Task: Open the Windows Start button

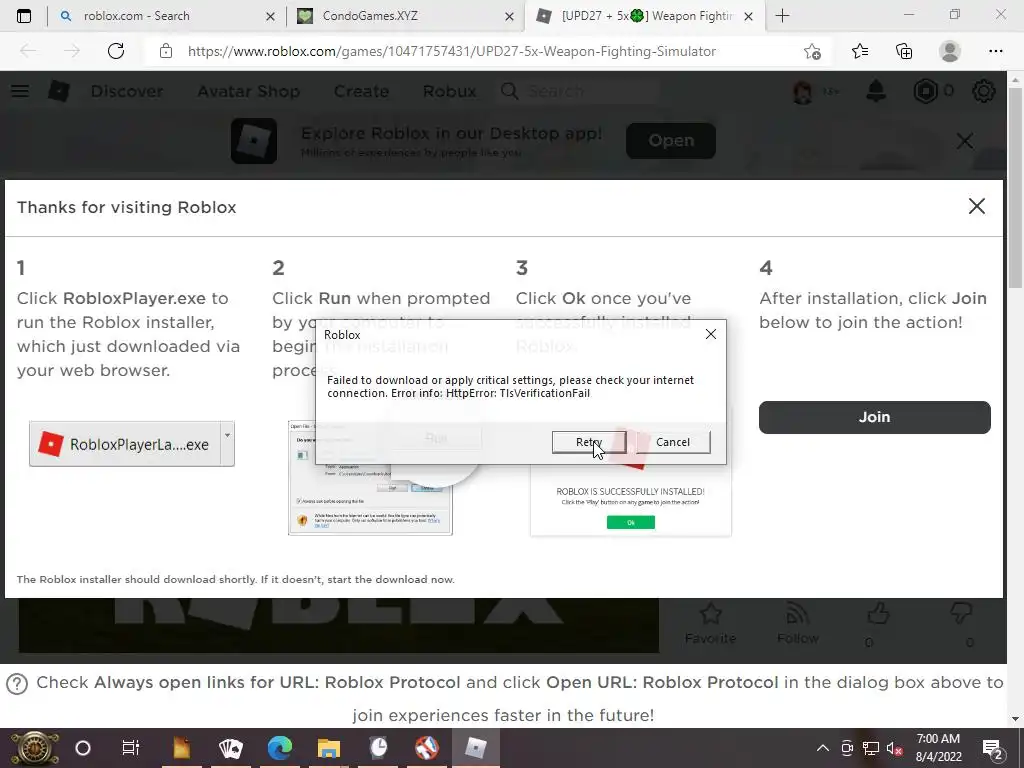Action: point(33,748)
